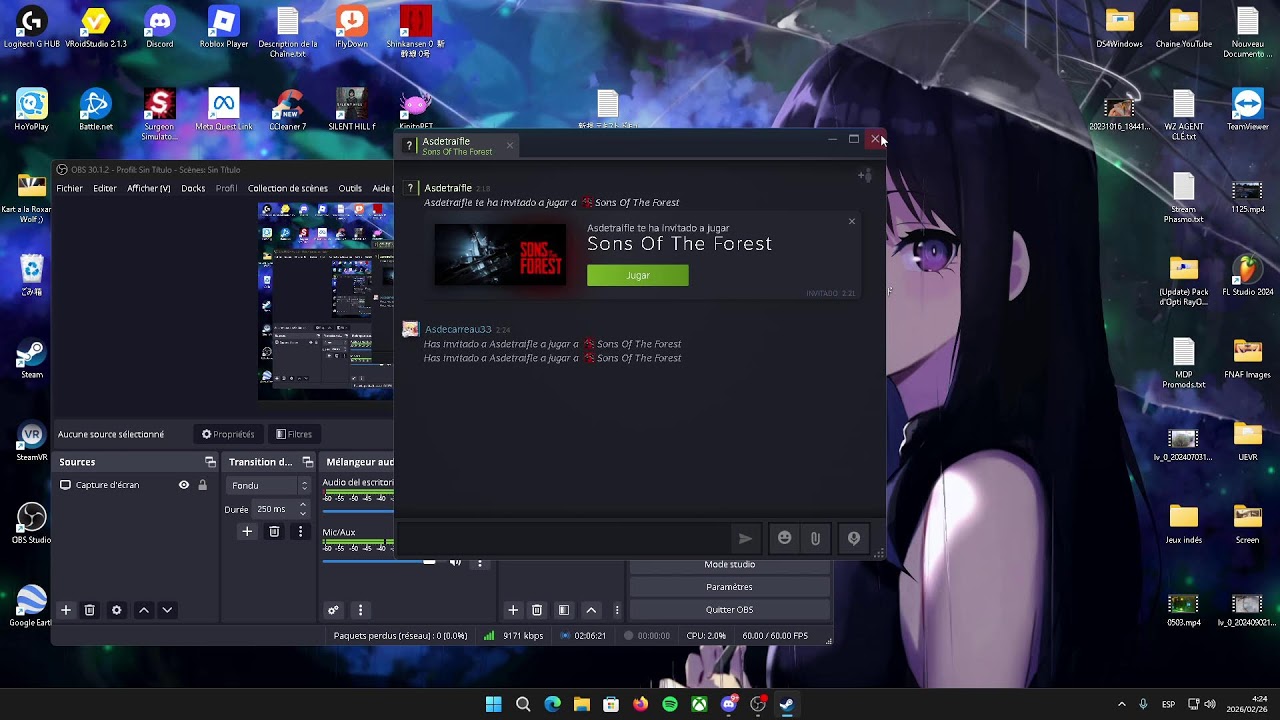The width and height of the screenshot is (1280, 720).
Task: Open the emoji picker in Steam chat
Action: (x=785, y=538)
